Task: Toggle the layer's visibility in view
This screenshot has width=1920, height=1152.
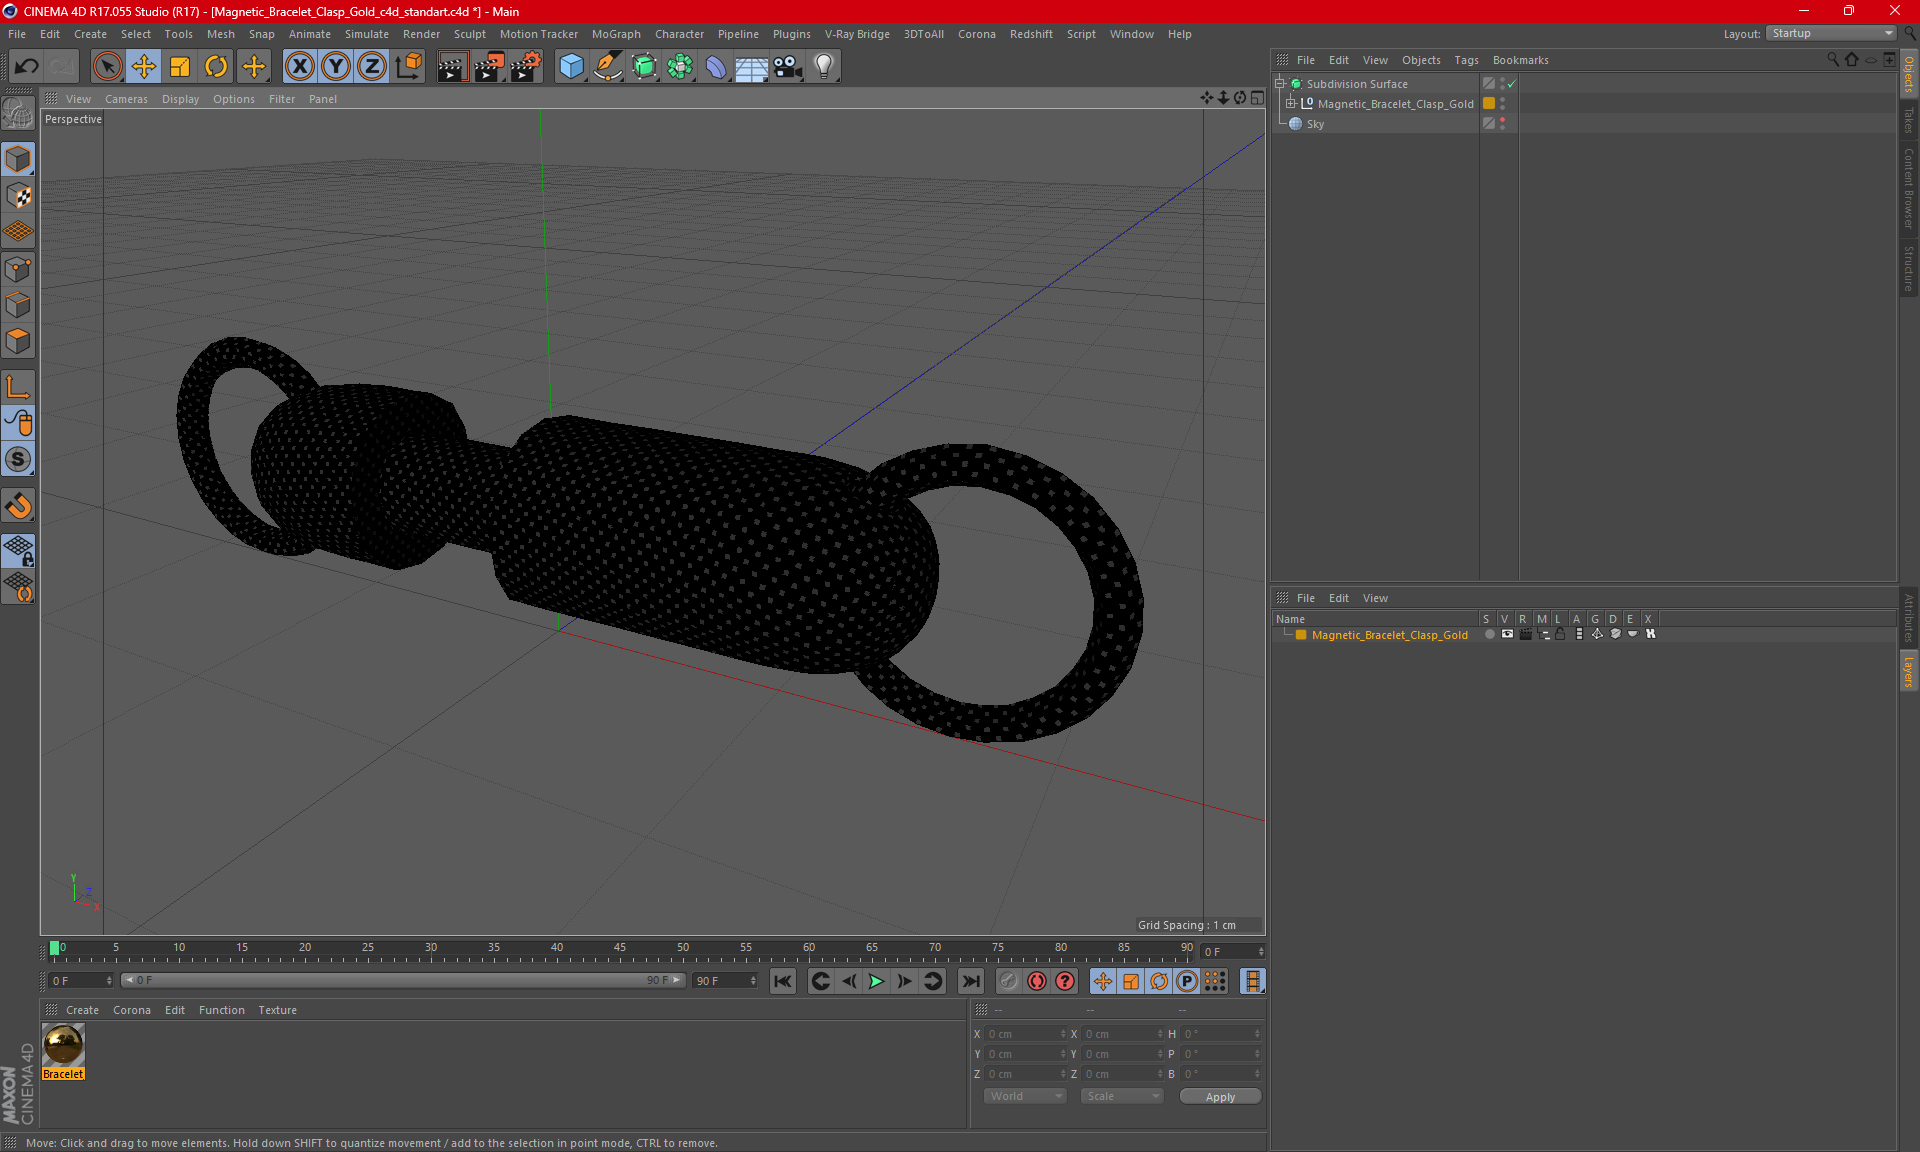Action: pyautogui.click(x=1507, y=634)
